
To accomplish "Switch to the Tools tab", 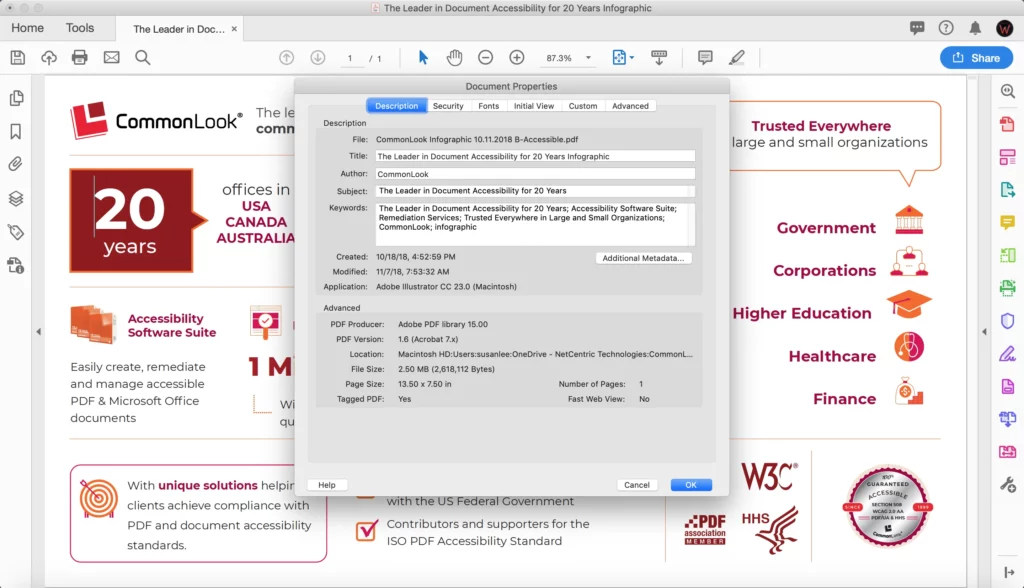I will pyautogui.click(x=80, y=28).
